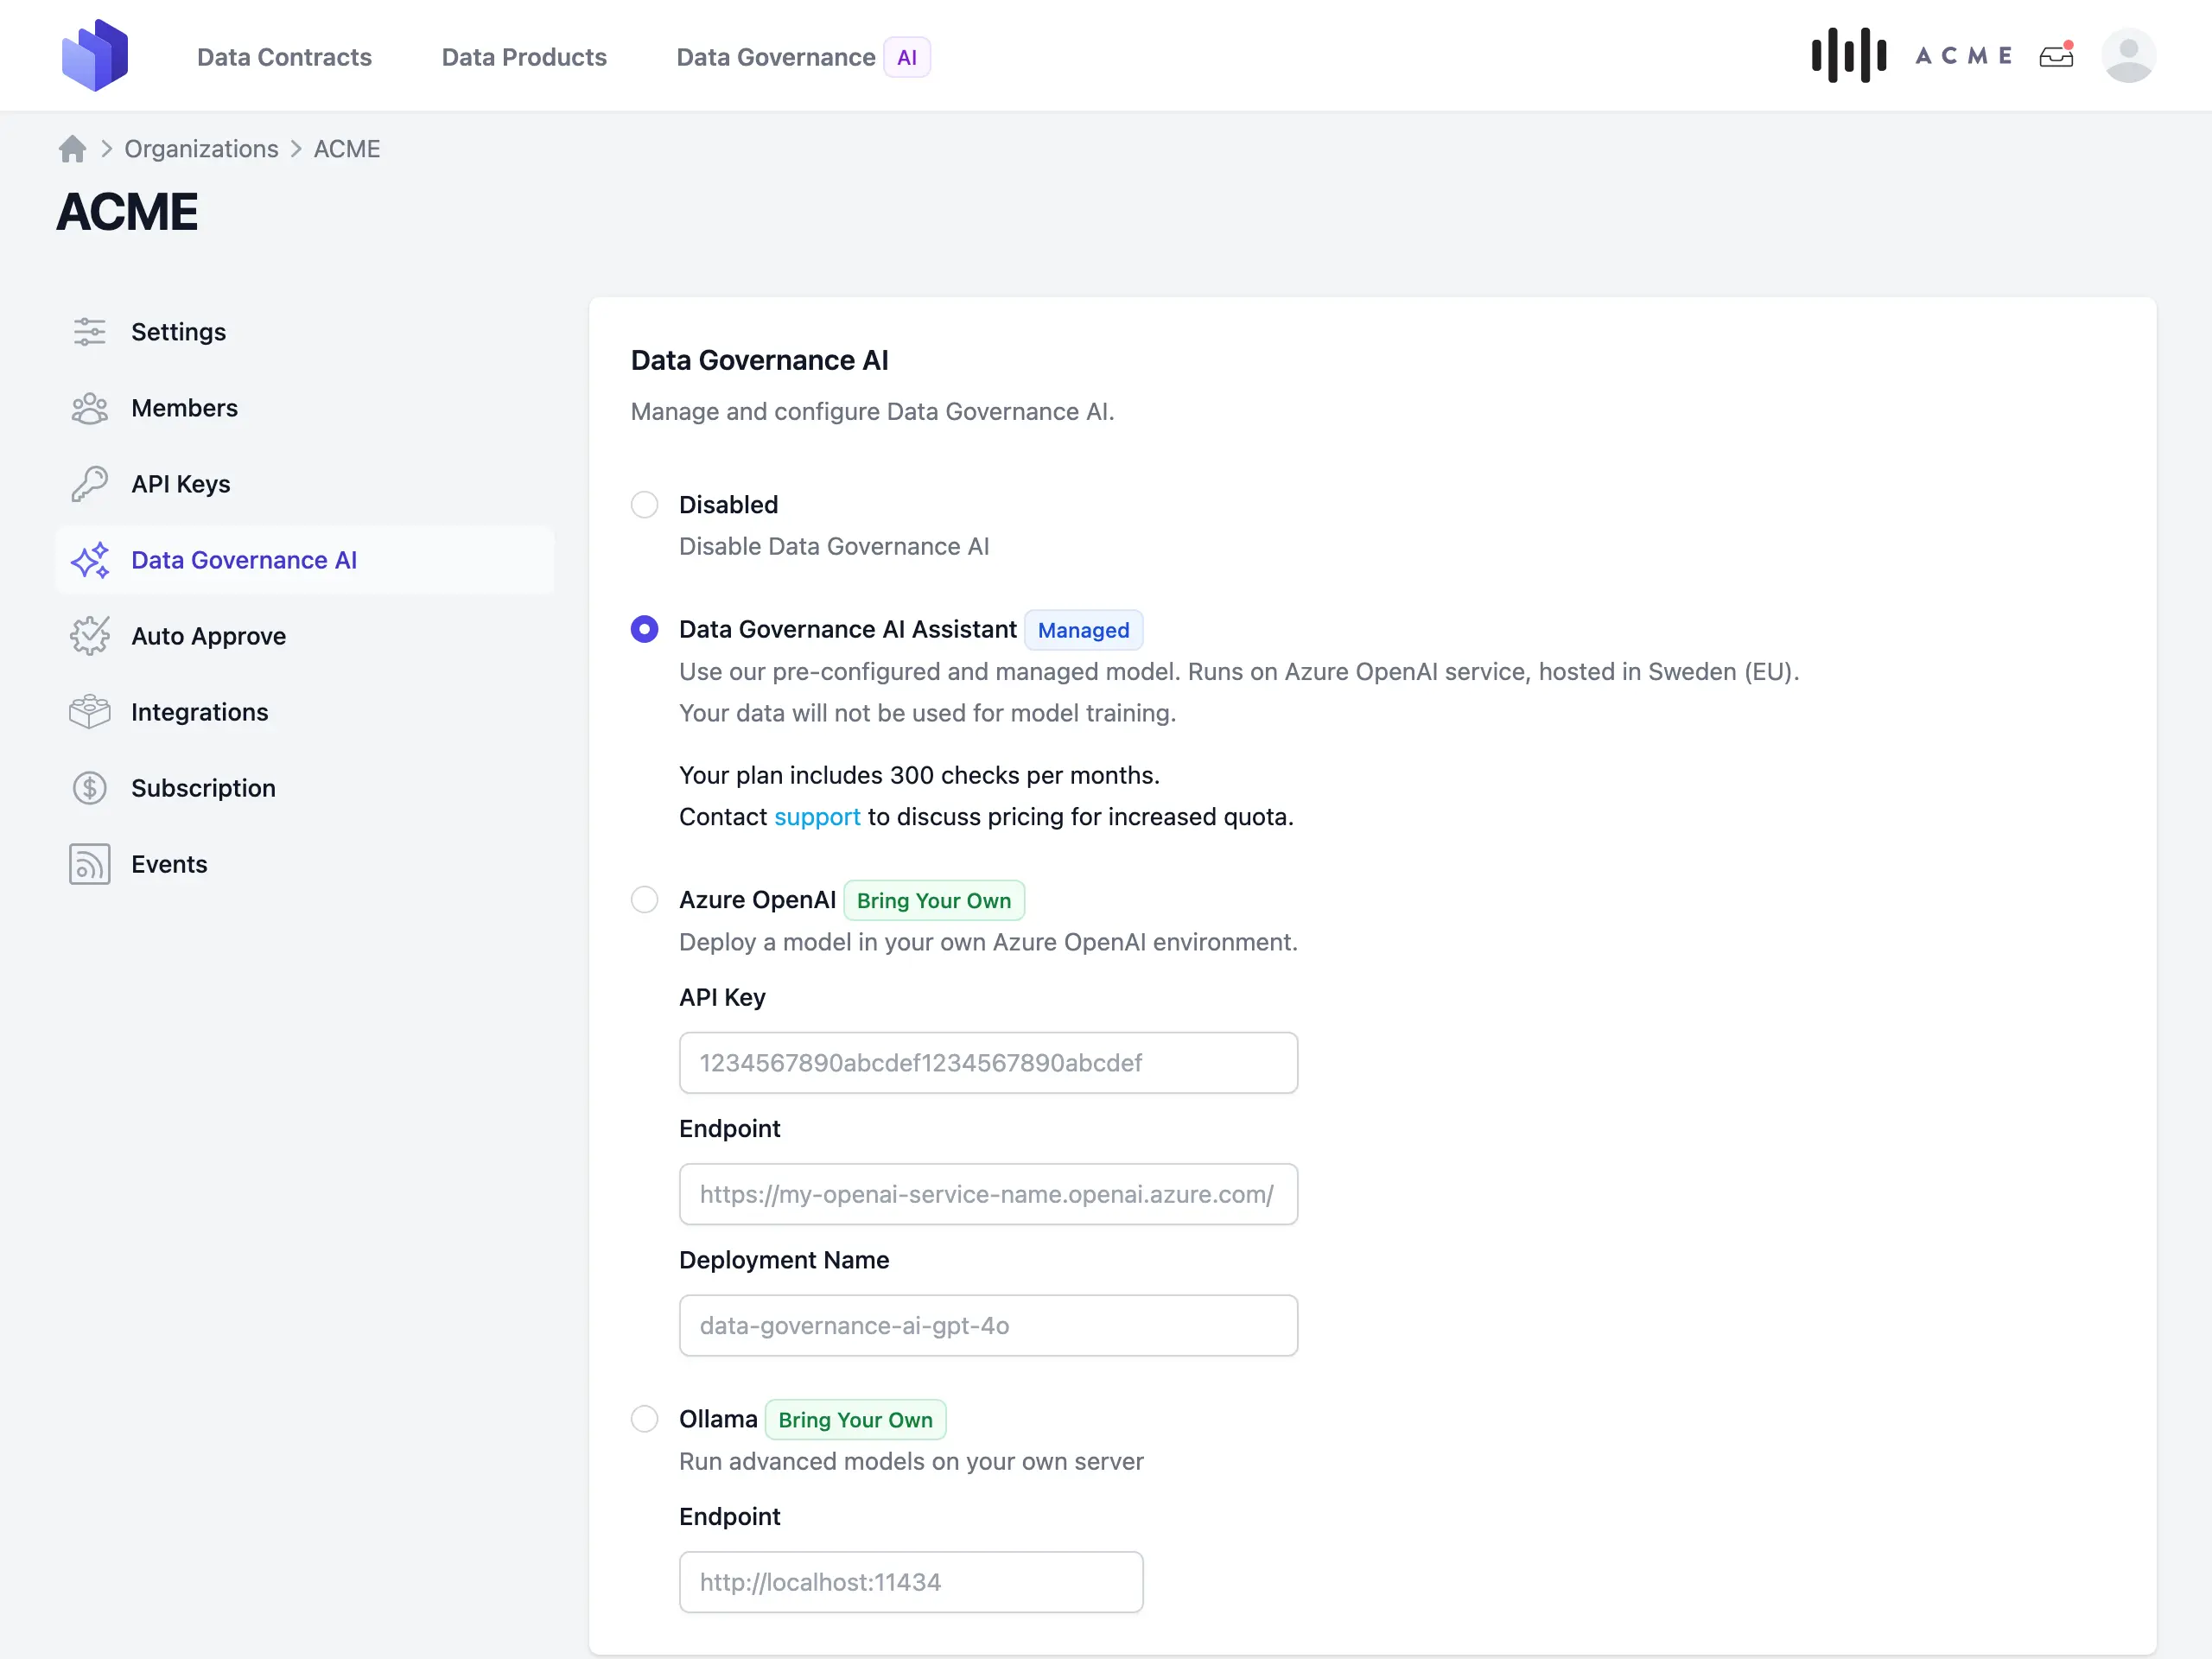Open Data Governance in top navigation
This screenshot has height=1659, width=2212.
tap(776, 57)
